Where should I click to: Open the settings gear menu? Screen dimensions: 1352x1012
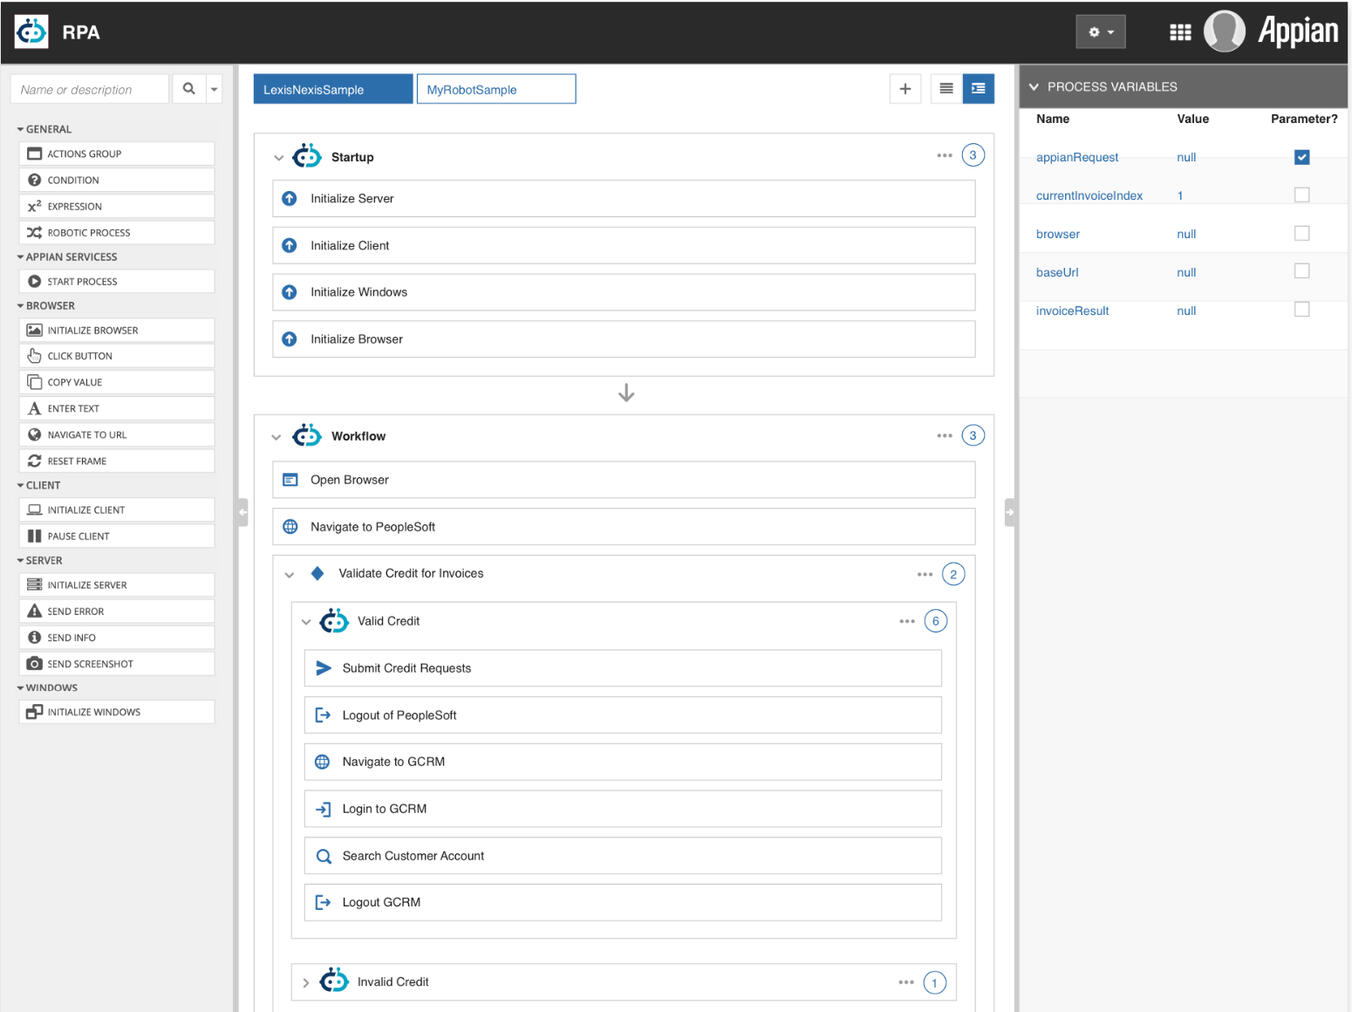1100,31
